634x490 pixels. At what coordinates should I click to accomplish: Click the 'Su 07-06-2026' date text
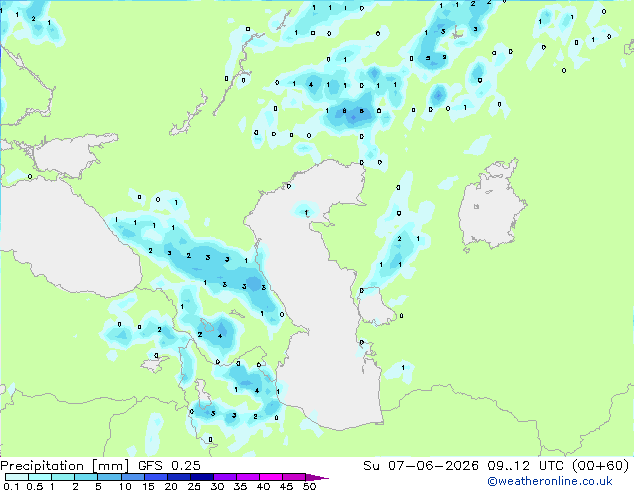(421, 466)
